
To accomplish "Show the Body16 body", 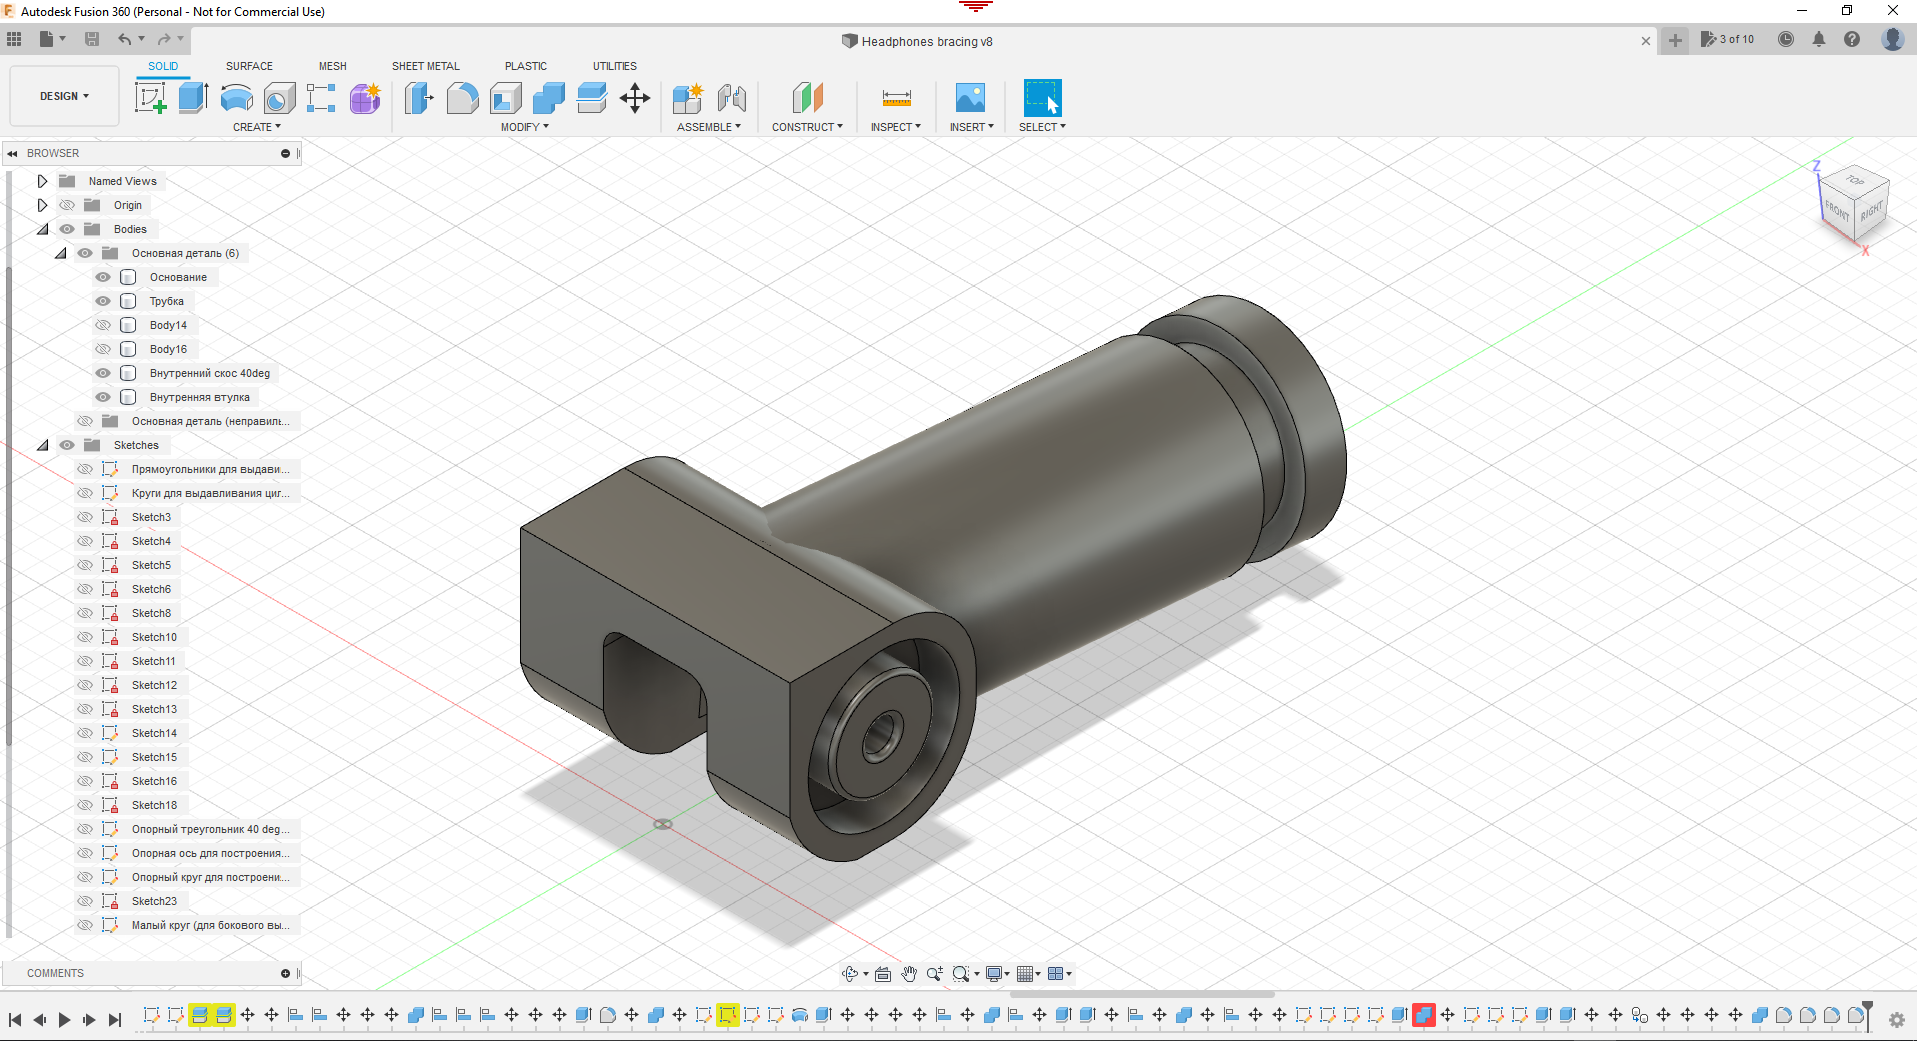I will (x=103, y=349).
